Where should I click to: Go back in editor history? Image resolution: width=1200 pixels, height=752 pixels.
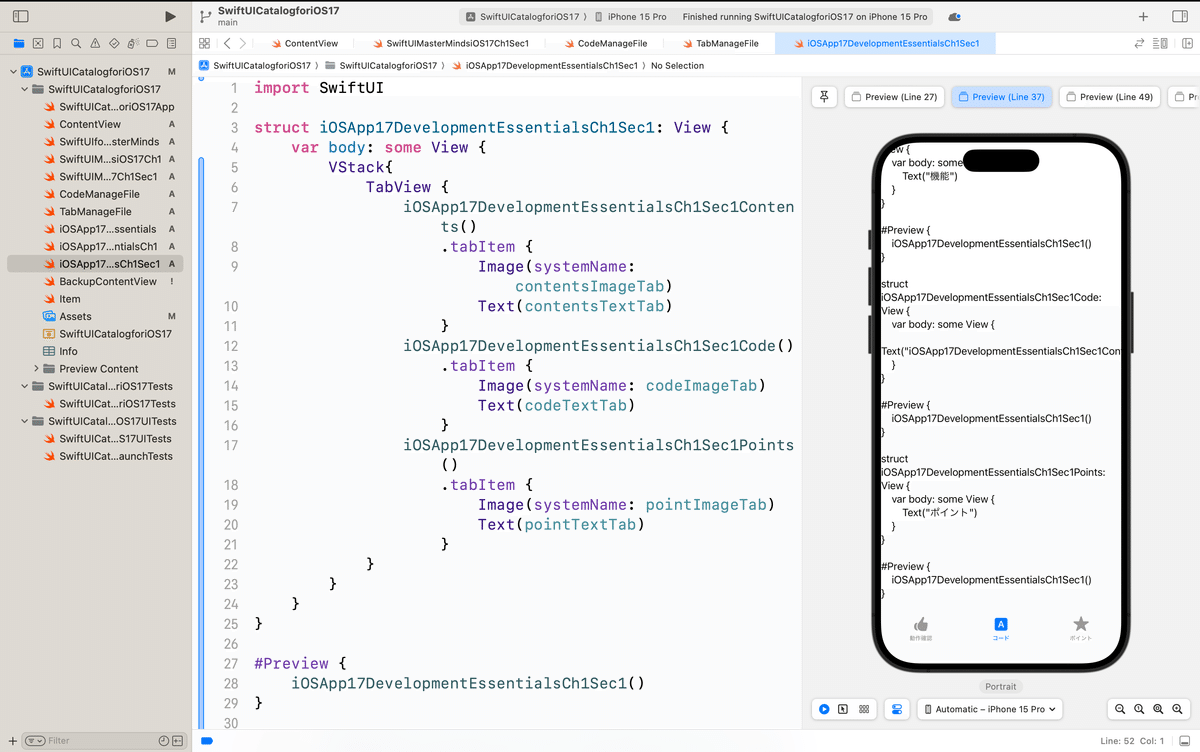227,44
